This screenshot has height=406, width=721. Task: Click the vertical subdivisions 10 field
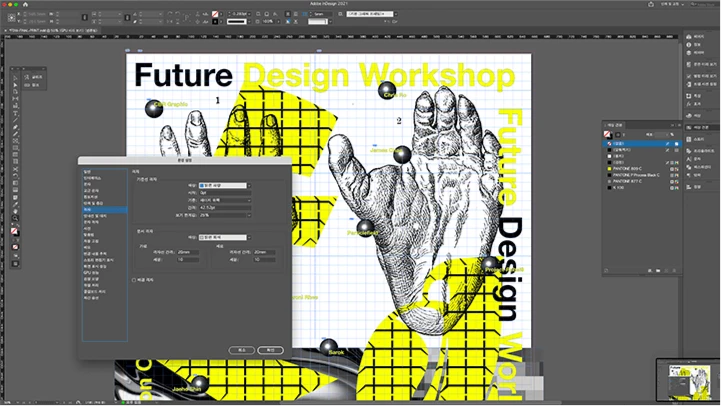coord(264,259)
